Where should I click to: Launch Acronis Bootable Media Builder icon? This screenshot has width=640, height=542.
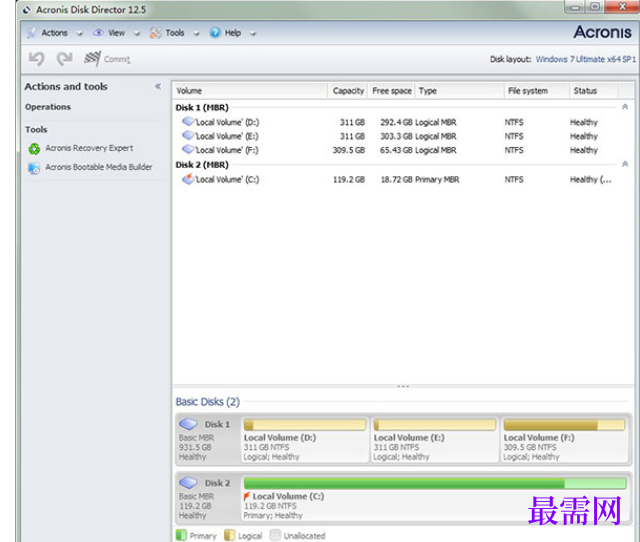click(x=34, y=168)
